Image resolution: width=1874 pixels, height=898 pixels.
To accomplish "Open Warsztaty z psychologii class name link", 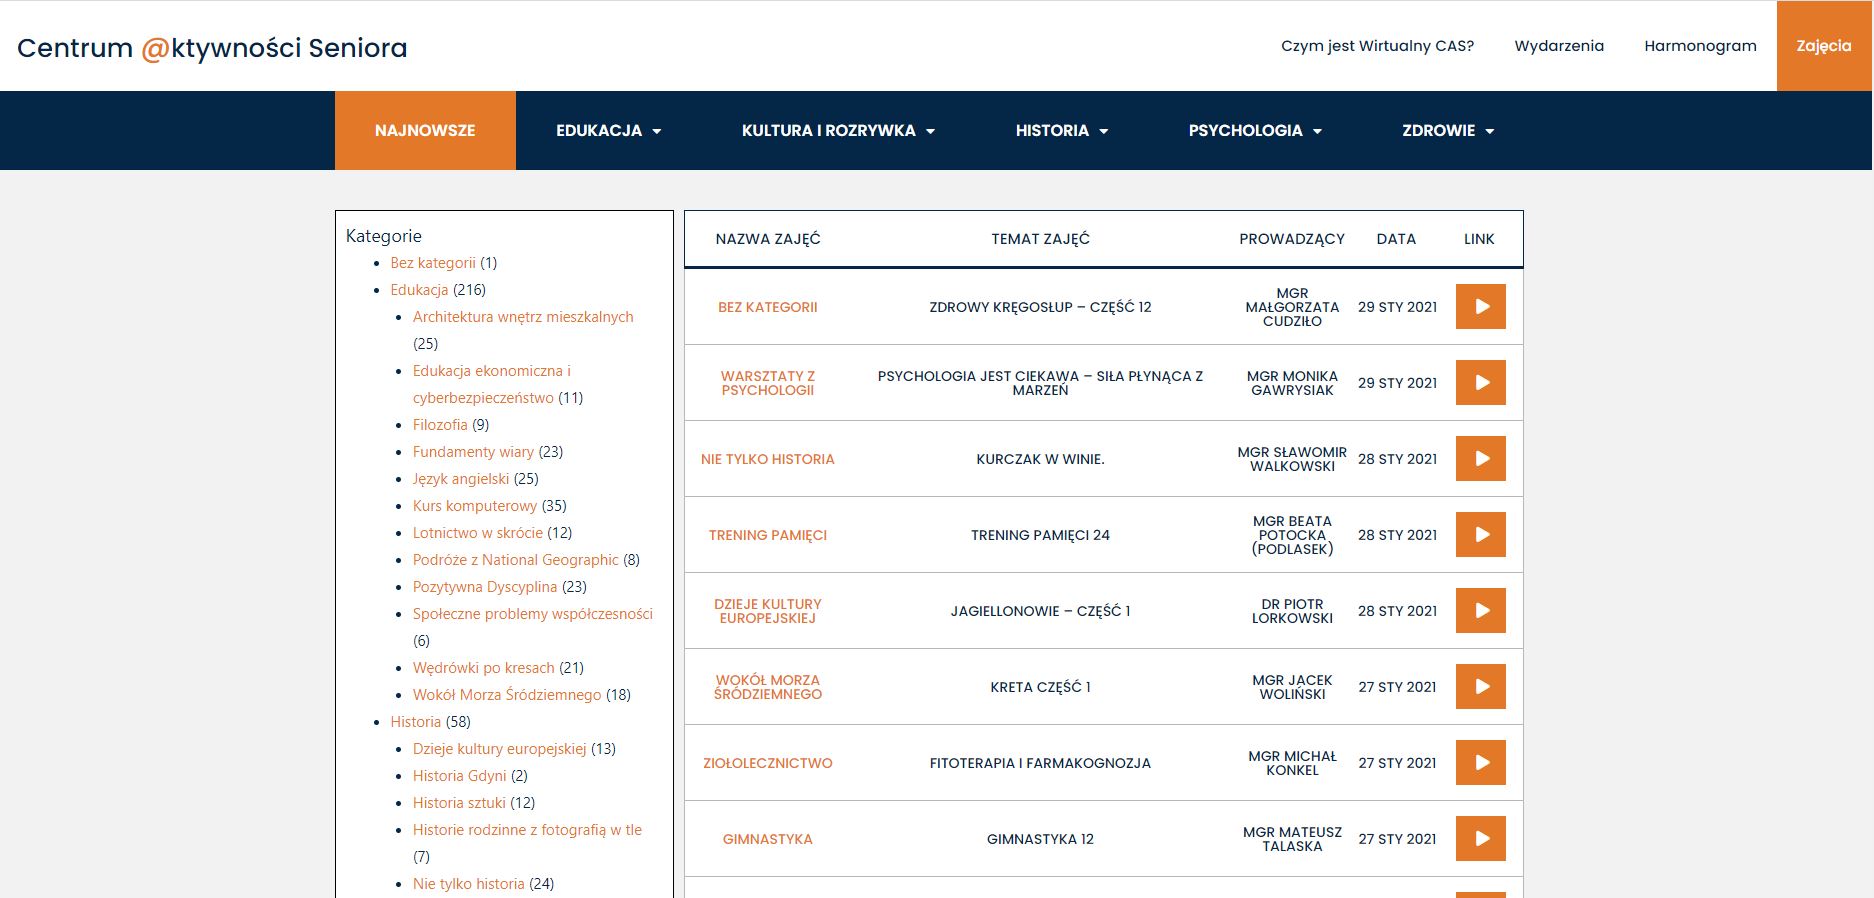I will coord(767,383).
